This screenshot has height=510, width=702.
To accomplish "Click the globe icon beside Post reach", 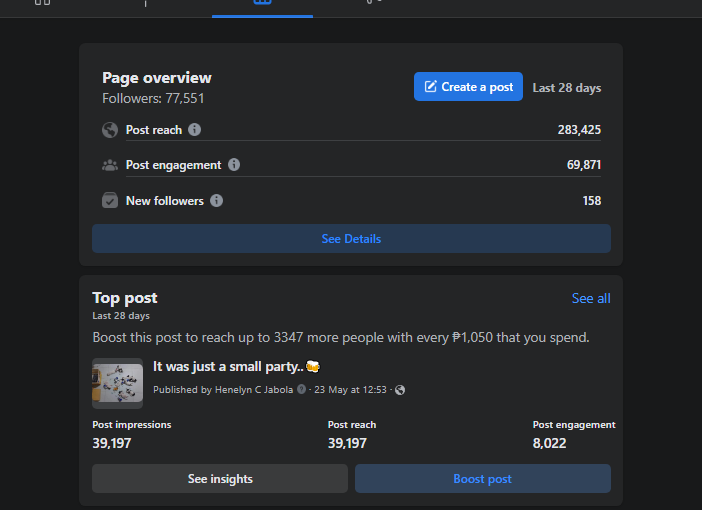I will [x=110, y=130].
